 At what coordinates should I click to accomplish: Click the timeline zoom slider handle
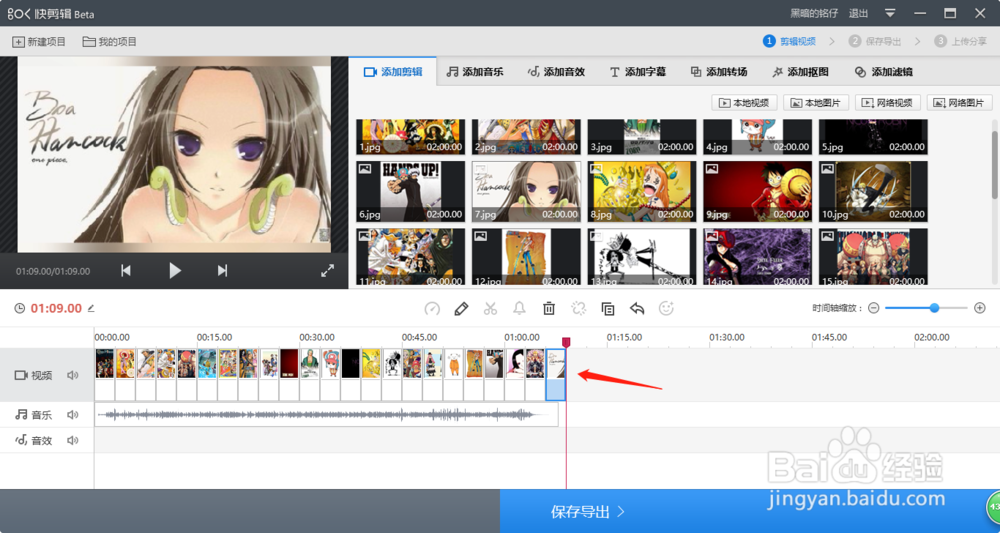coord(934,308)
